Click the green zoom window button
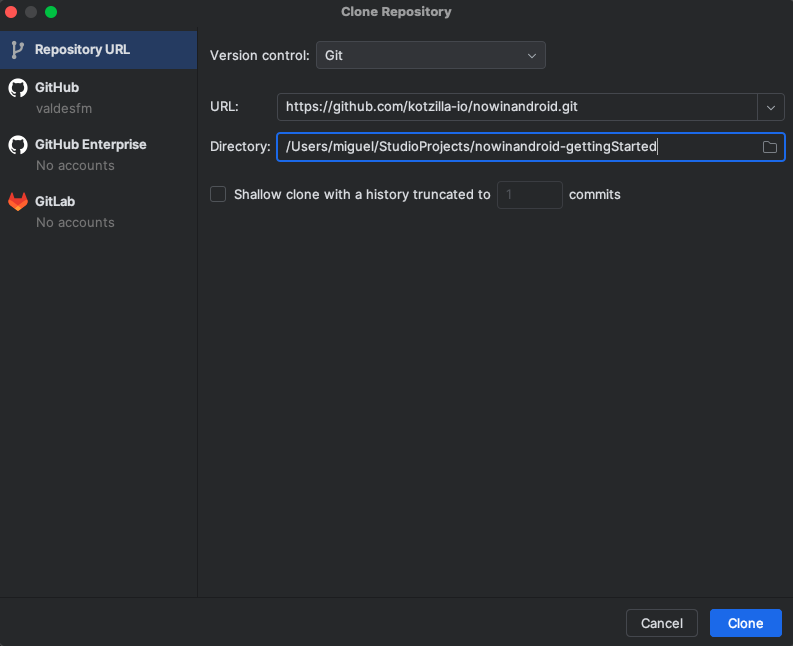Viewport: 793px width, 646px height. tap(51, 12)
